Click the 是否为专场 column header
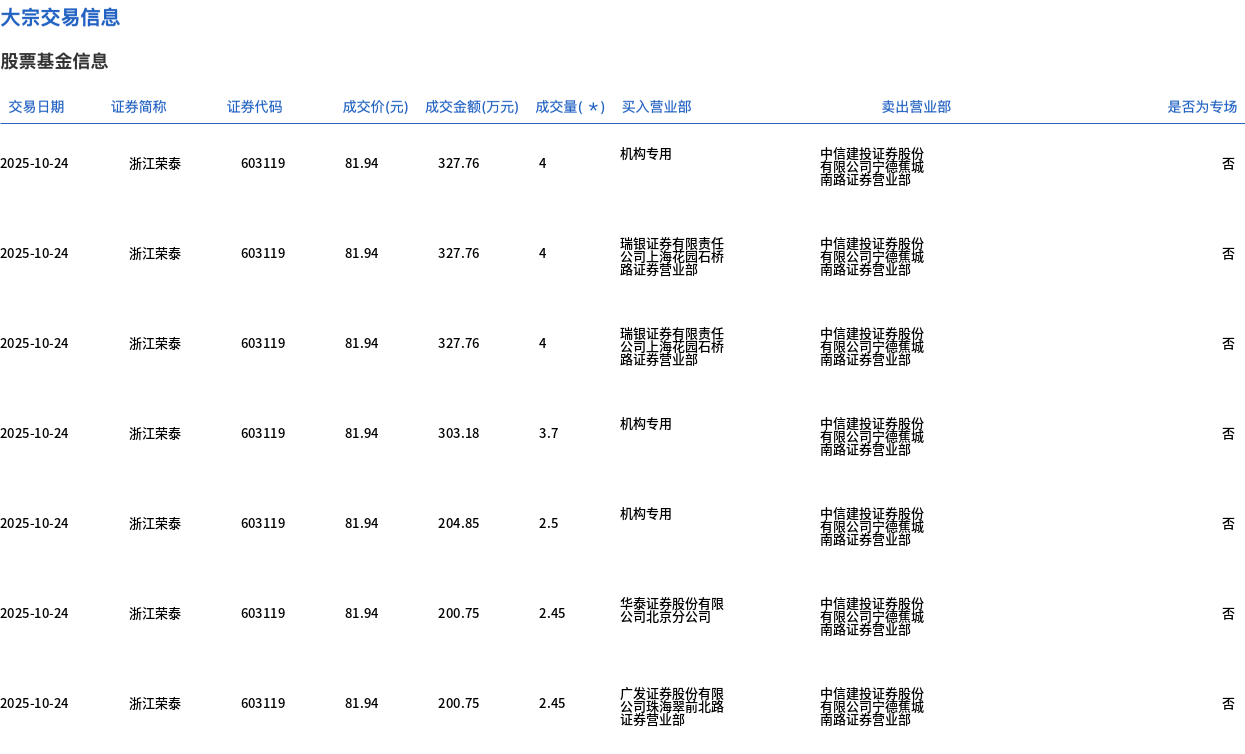Screen dimensions: 1245x754 point(1202,107)
